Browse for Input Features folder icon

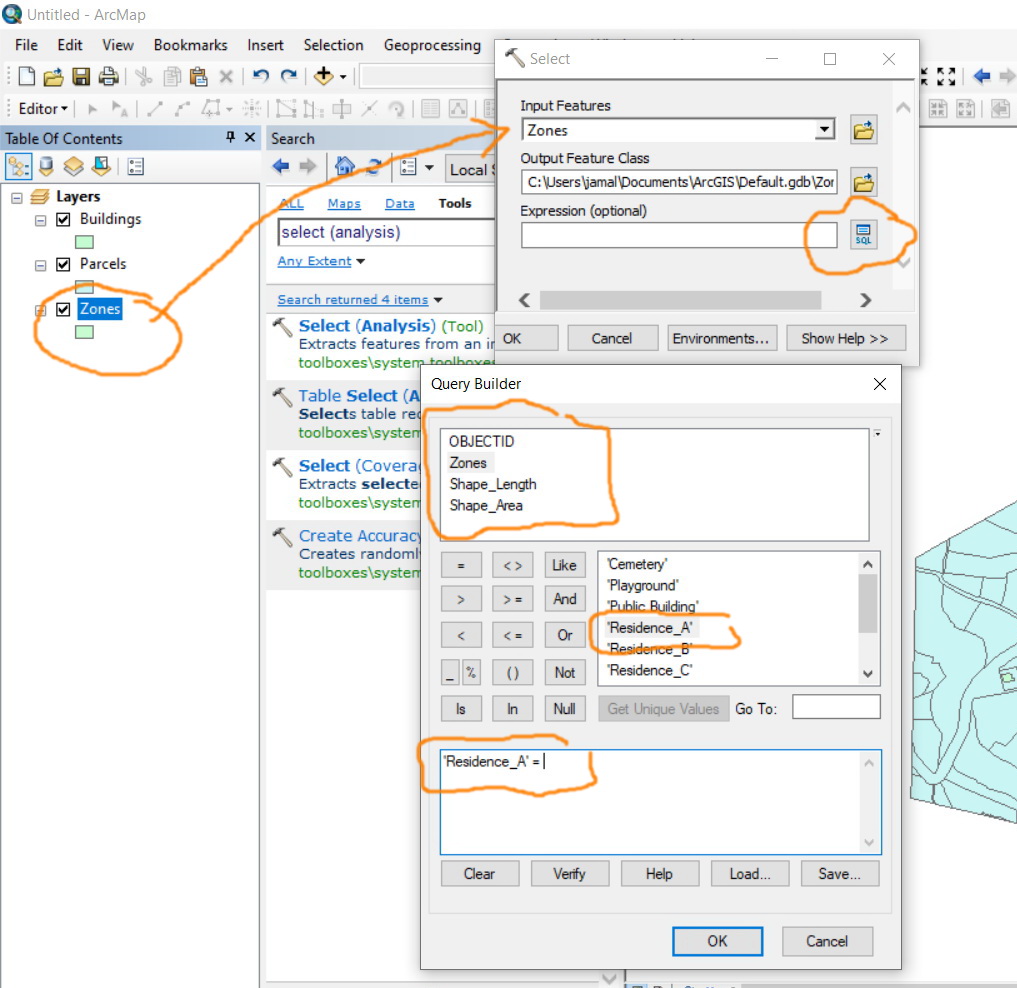tap(863, 130)
